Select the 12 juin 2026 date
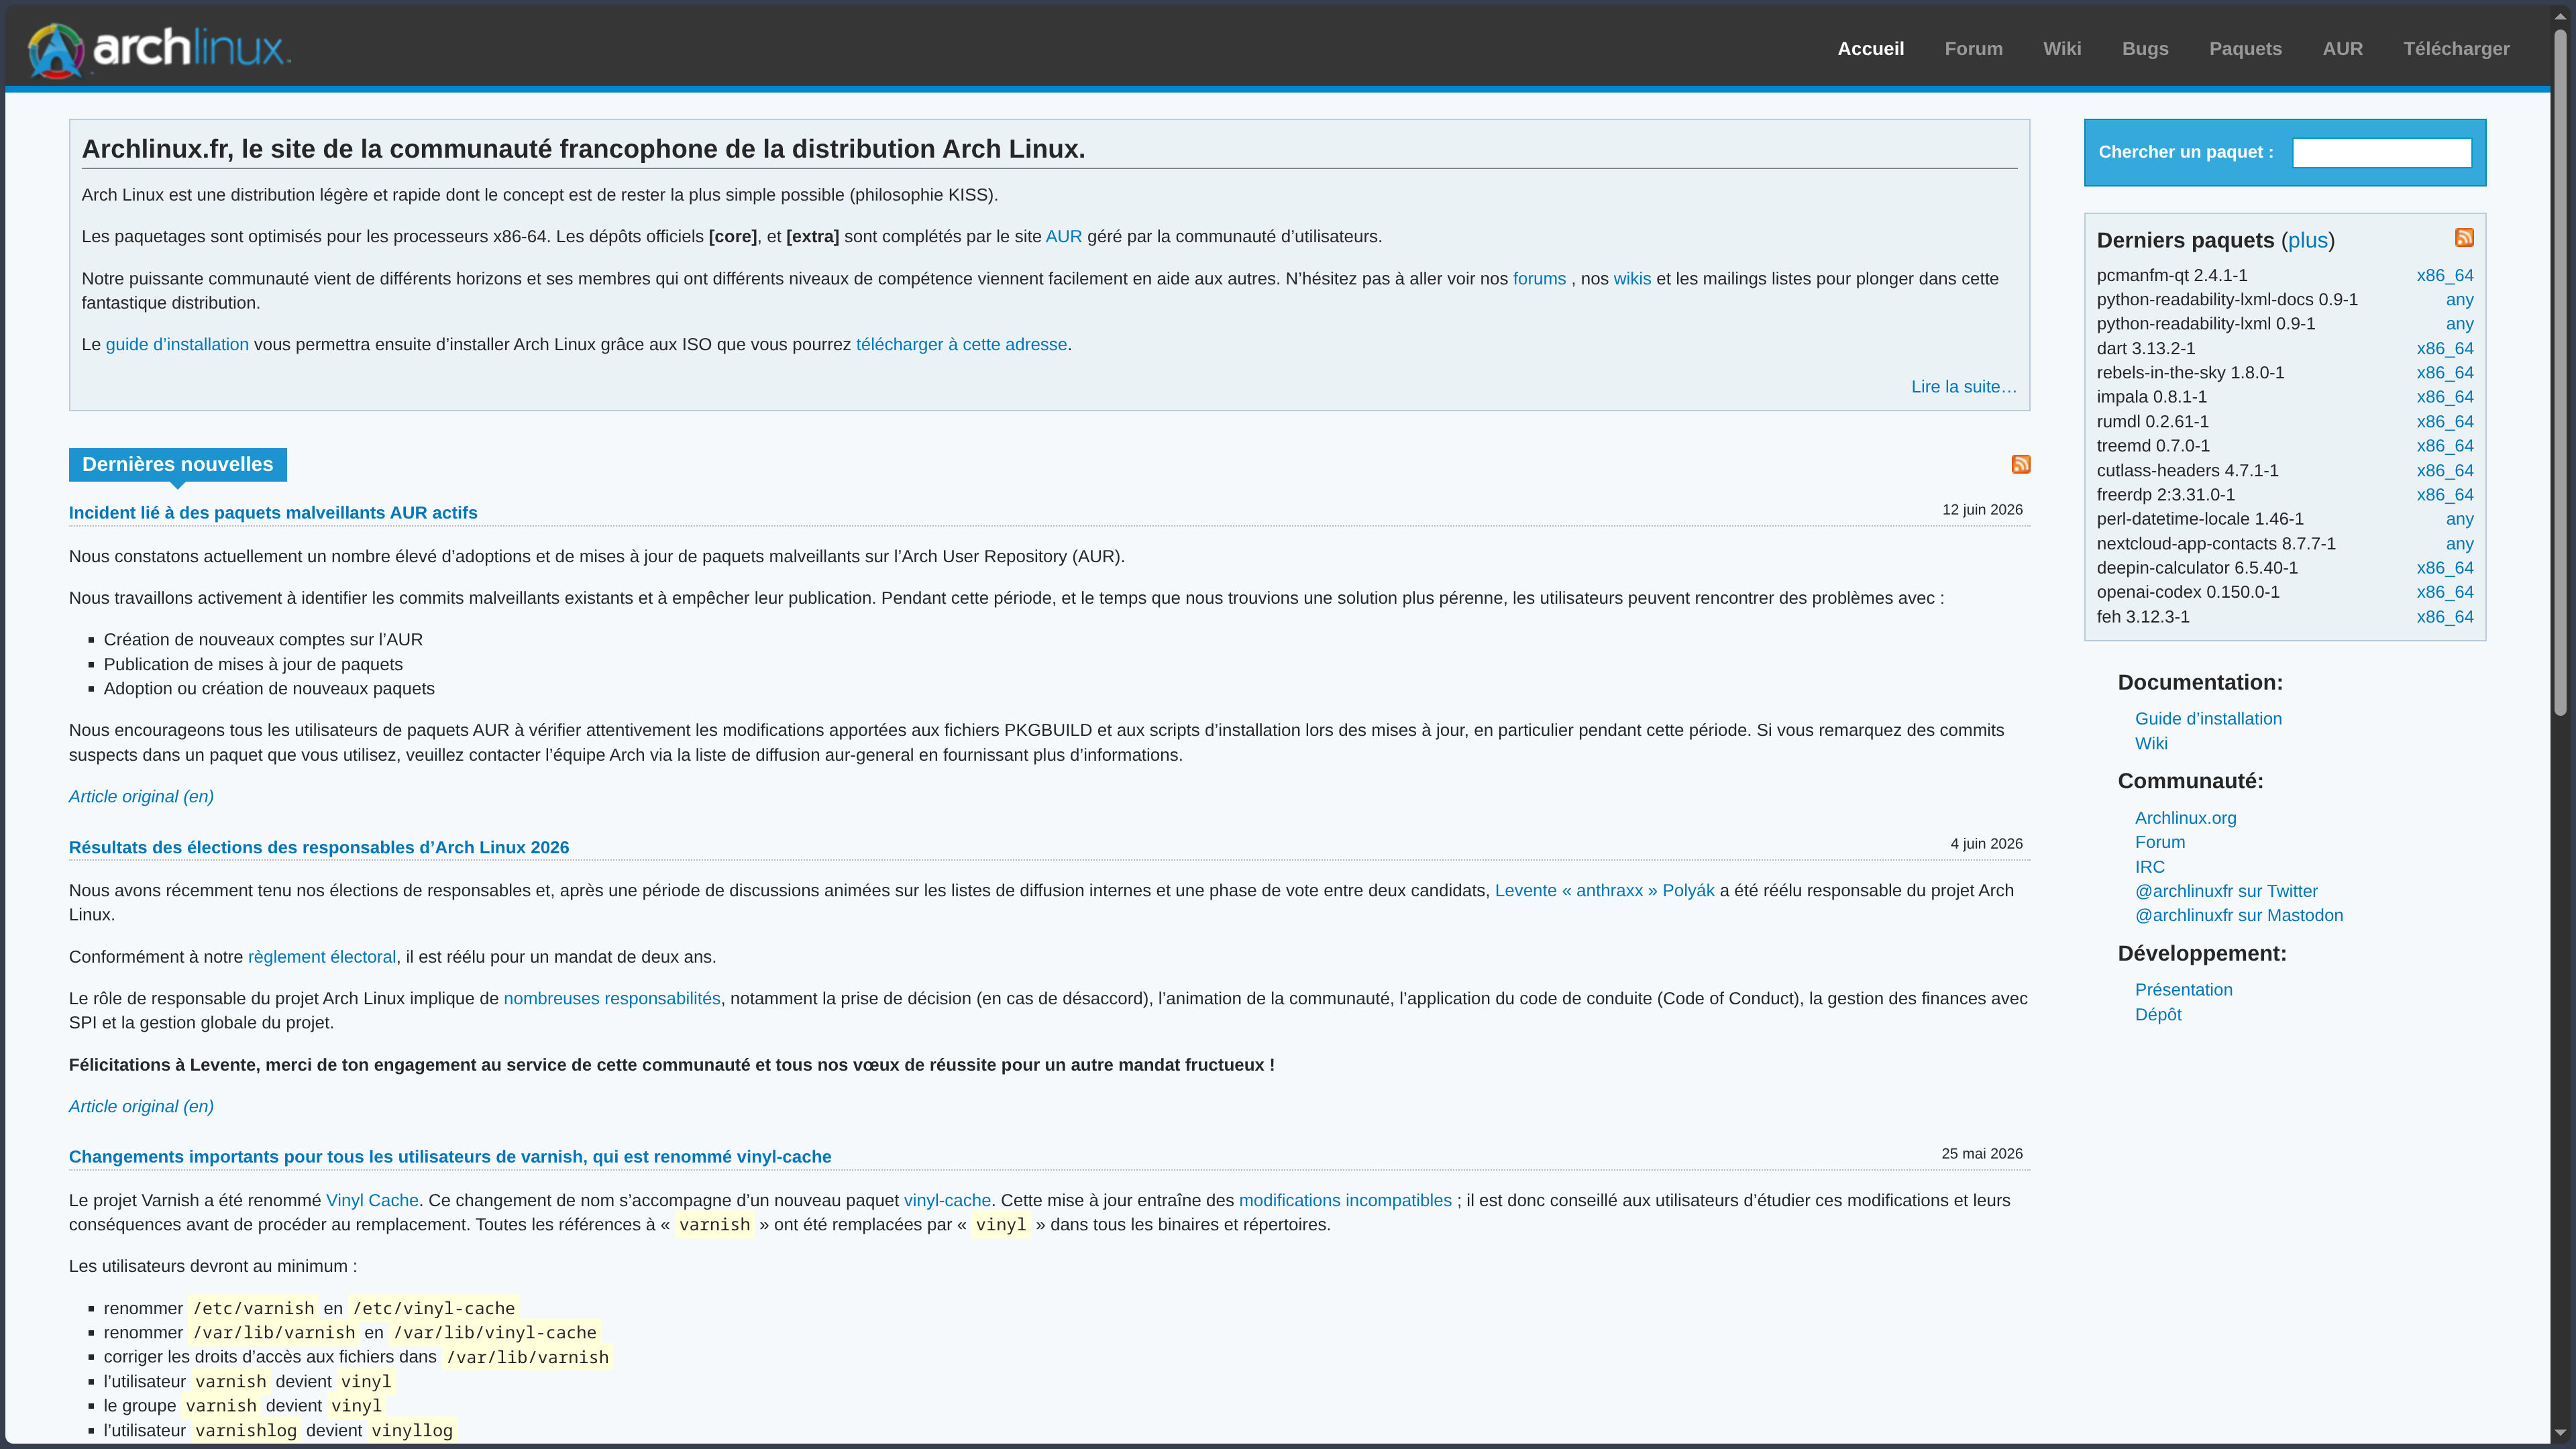 click(x=1982, y=510)
